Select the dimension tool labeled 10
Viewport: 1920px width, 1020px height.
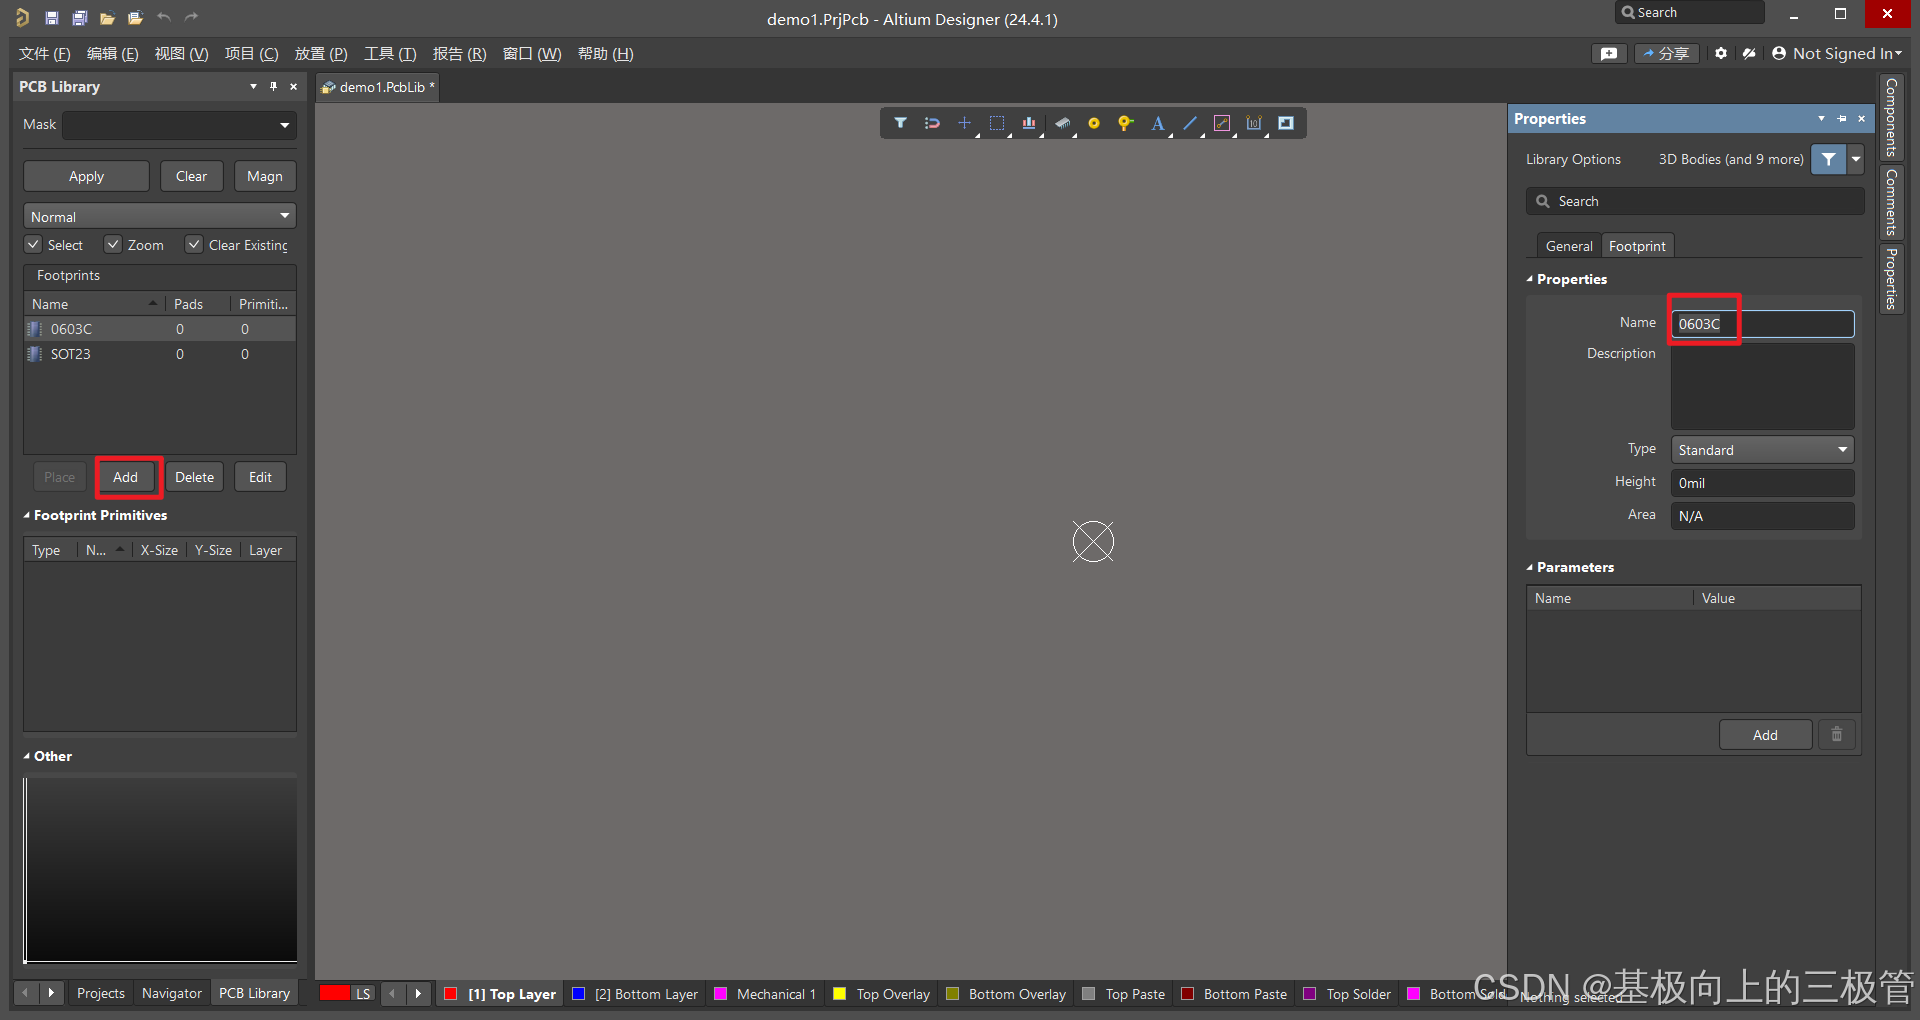(1254, 123)
